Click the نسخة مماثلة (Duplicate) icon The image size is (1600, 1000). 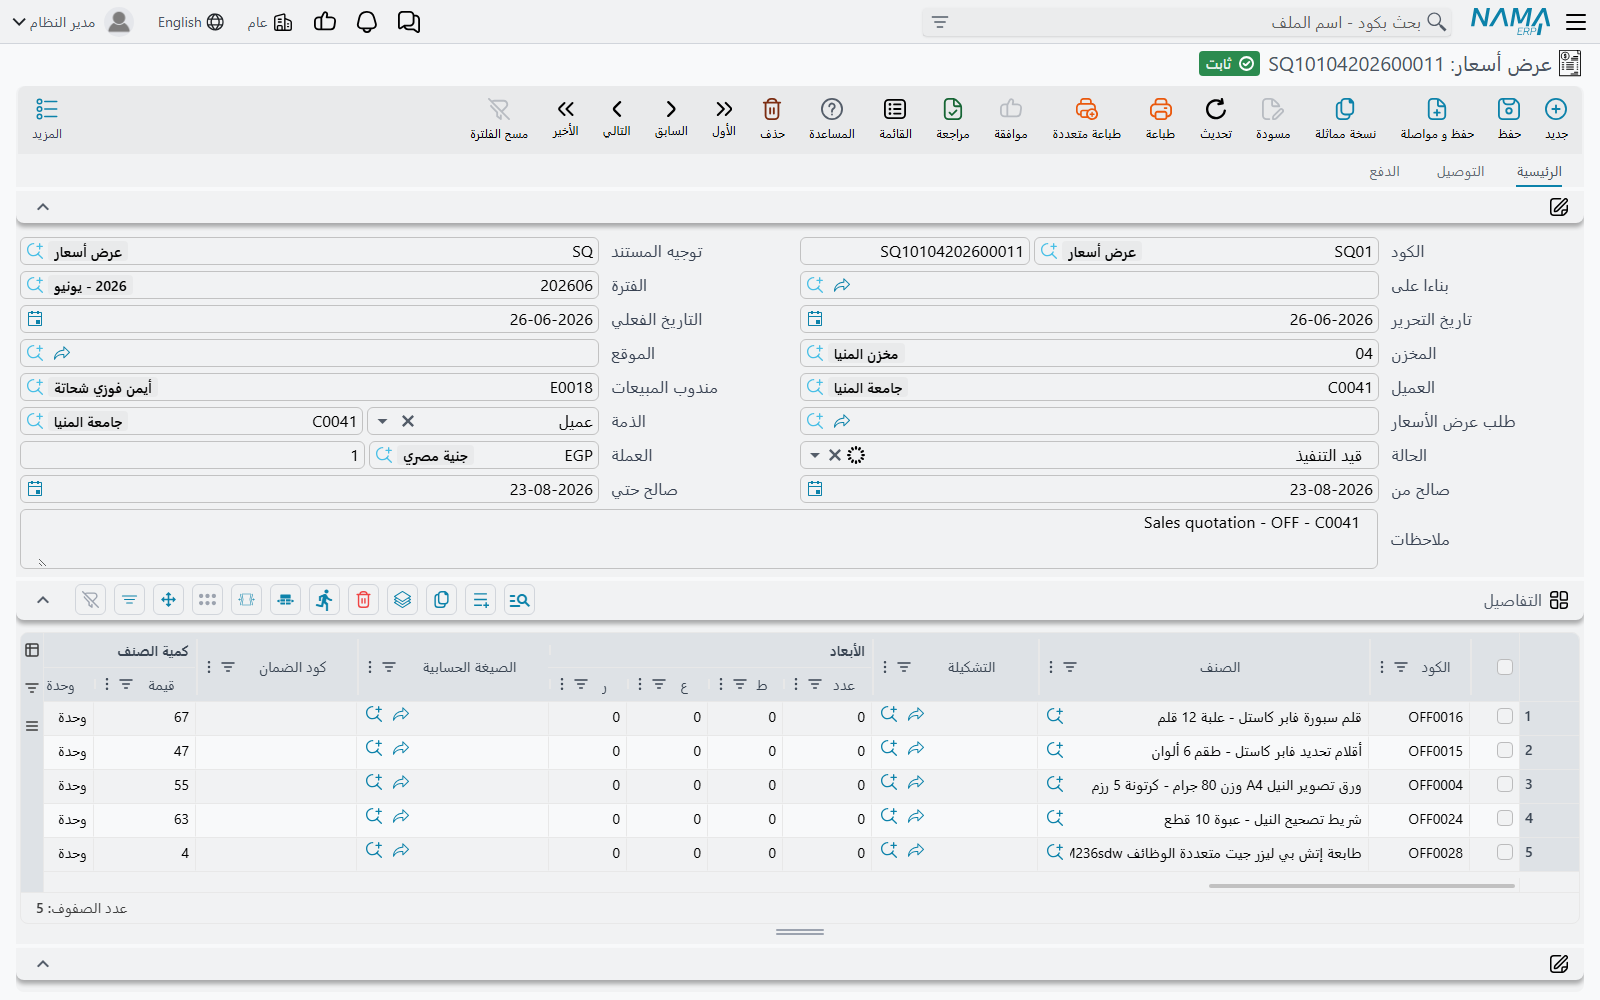tap(1345, 109)
